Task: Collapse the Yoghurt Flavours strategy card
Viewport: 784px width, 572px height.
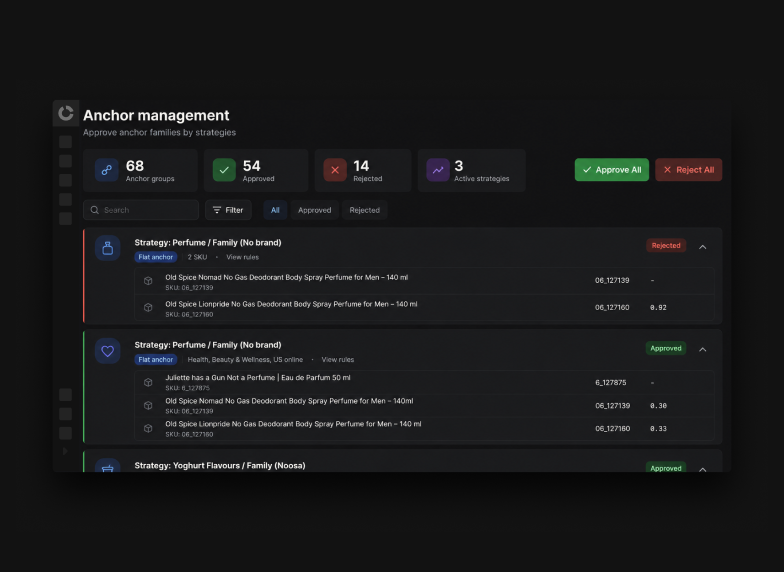Action: tap(702, 469)
